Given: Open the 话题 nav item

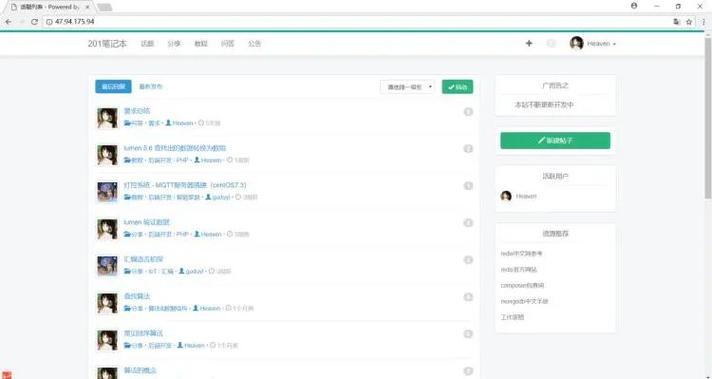Looking at the screenshot, I should [147, 44].
